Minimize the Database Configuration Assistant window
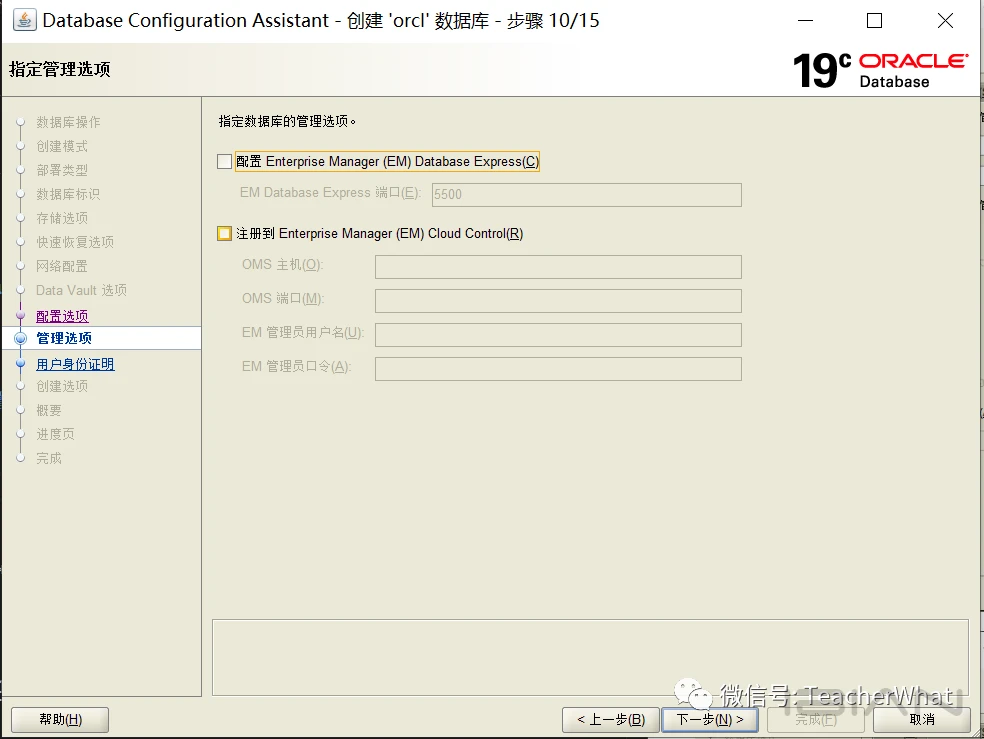 click(x=805, y=21)
